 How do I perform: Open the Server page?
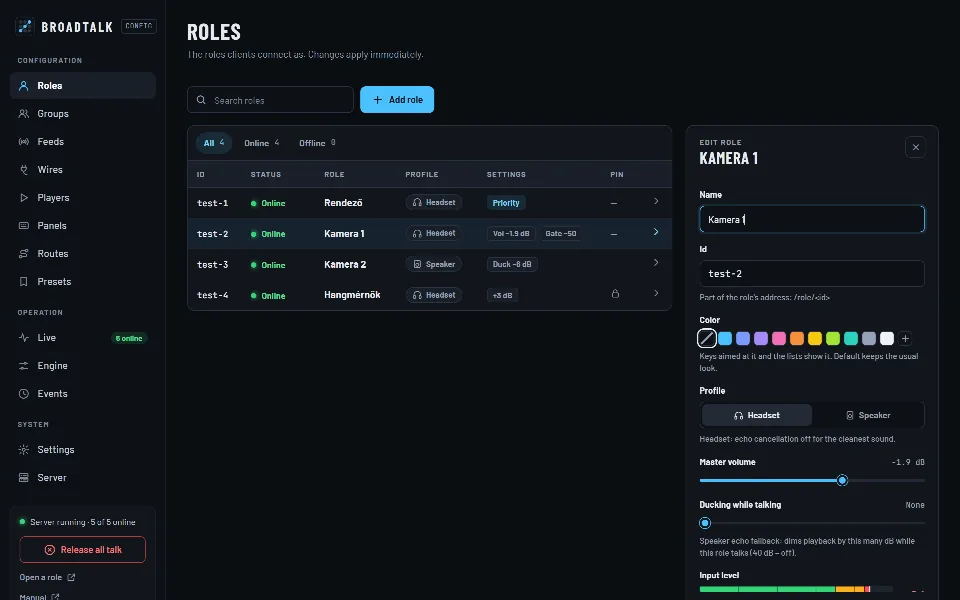(83, 478)
